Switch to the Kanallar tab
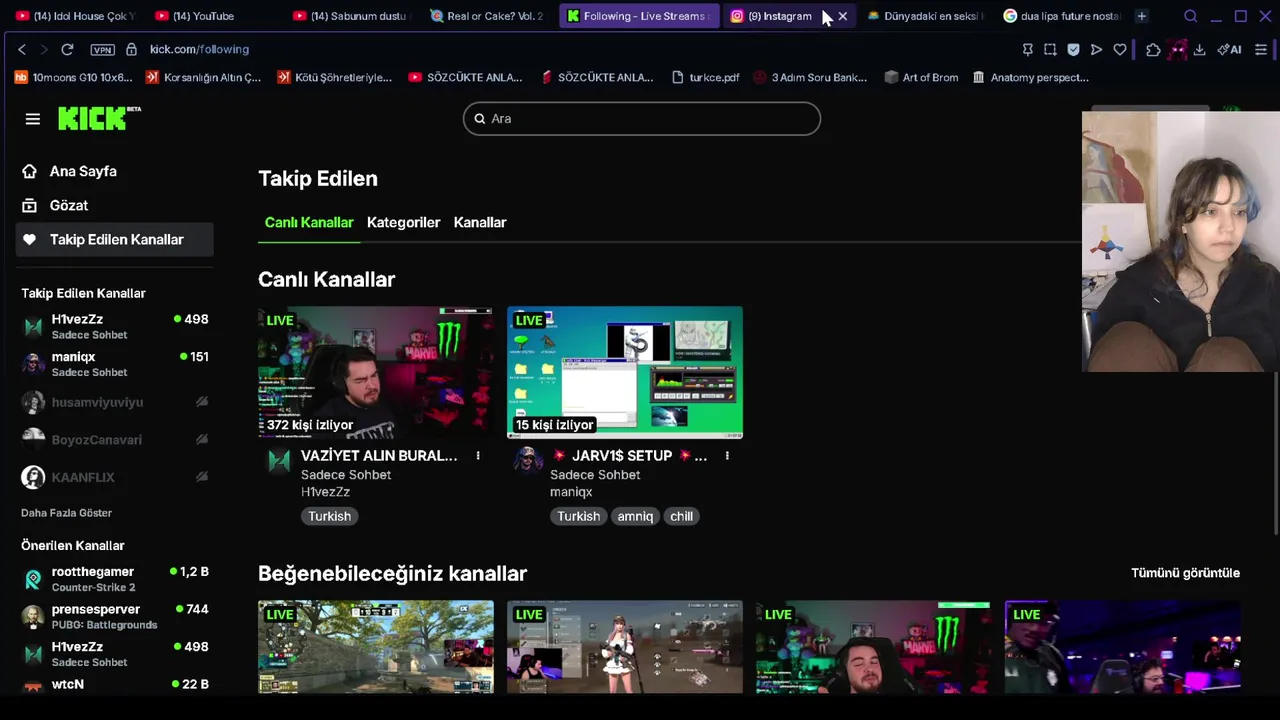Image resolution: width=1280 pixels, height=720 pixels. [x=480, y=222]
